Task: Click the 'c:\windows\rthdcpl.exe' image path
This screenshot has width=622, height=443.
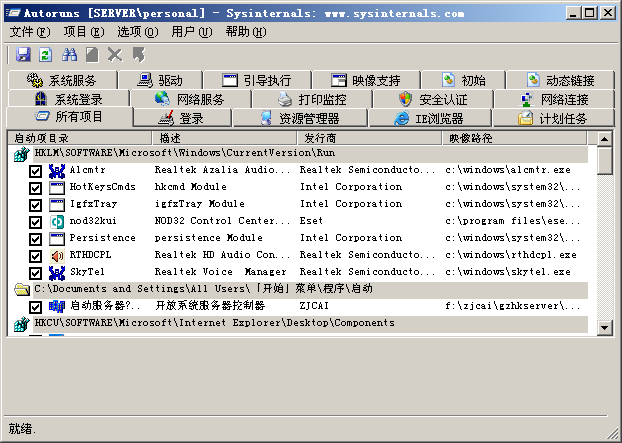Action: pos(511,255)
